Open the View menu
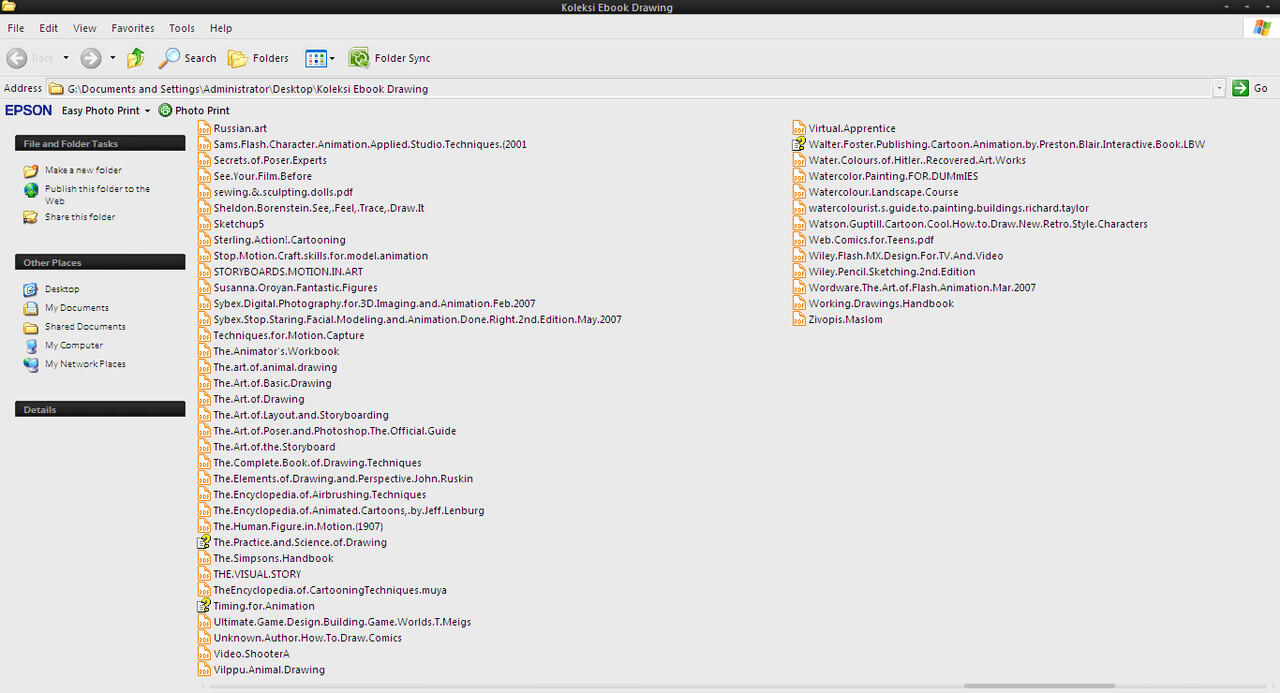The width and height of the screenshot is (1280, 693). click(x=85, y=28)
